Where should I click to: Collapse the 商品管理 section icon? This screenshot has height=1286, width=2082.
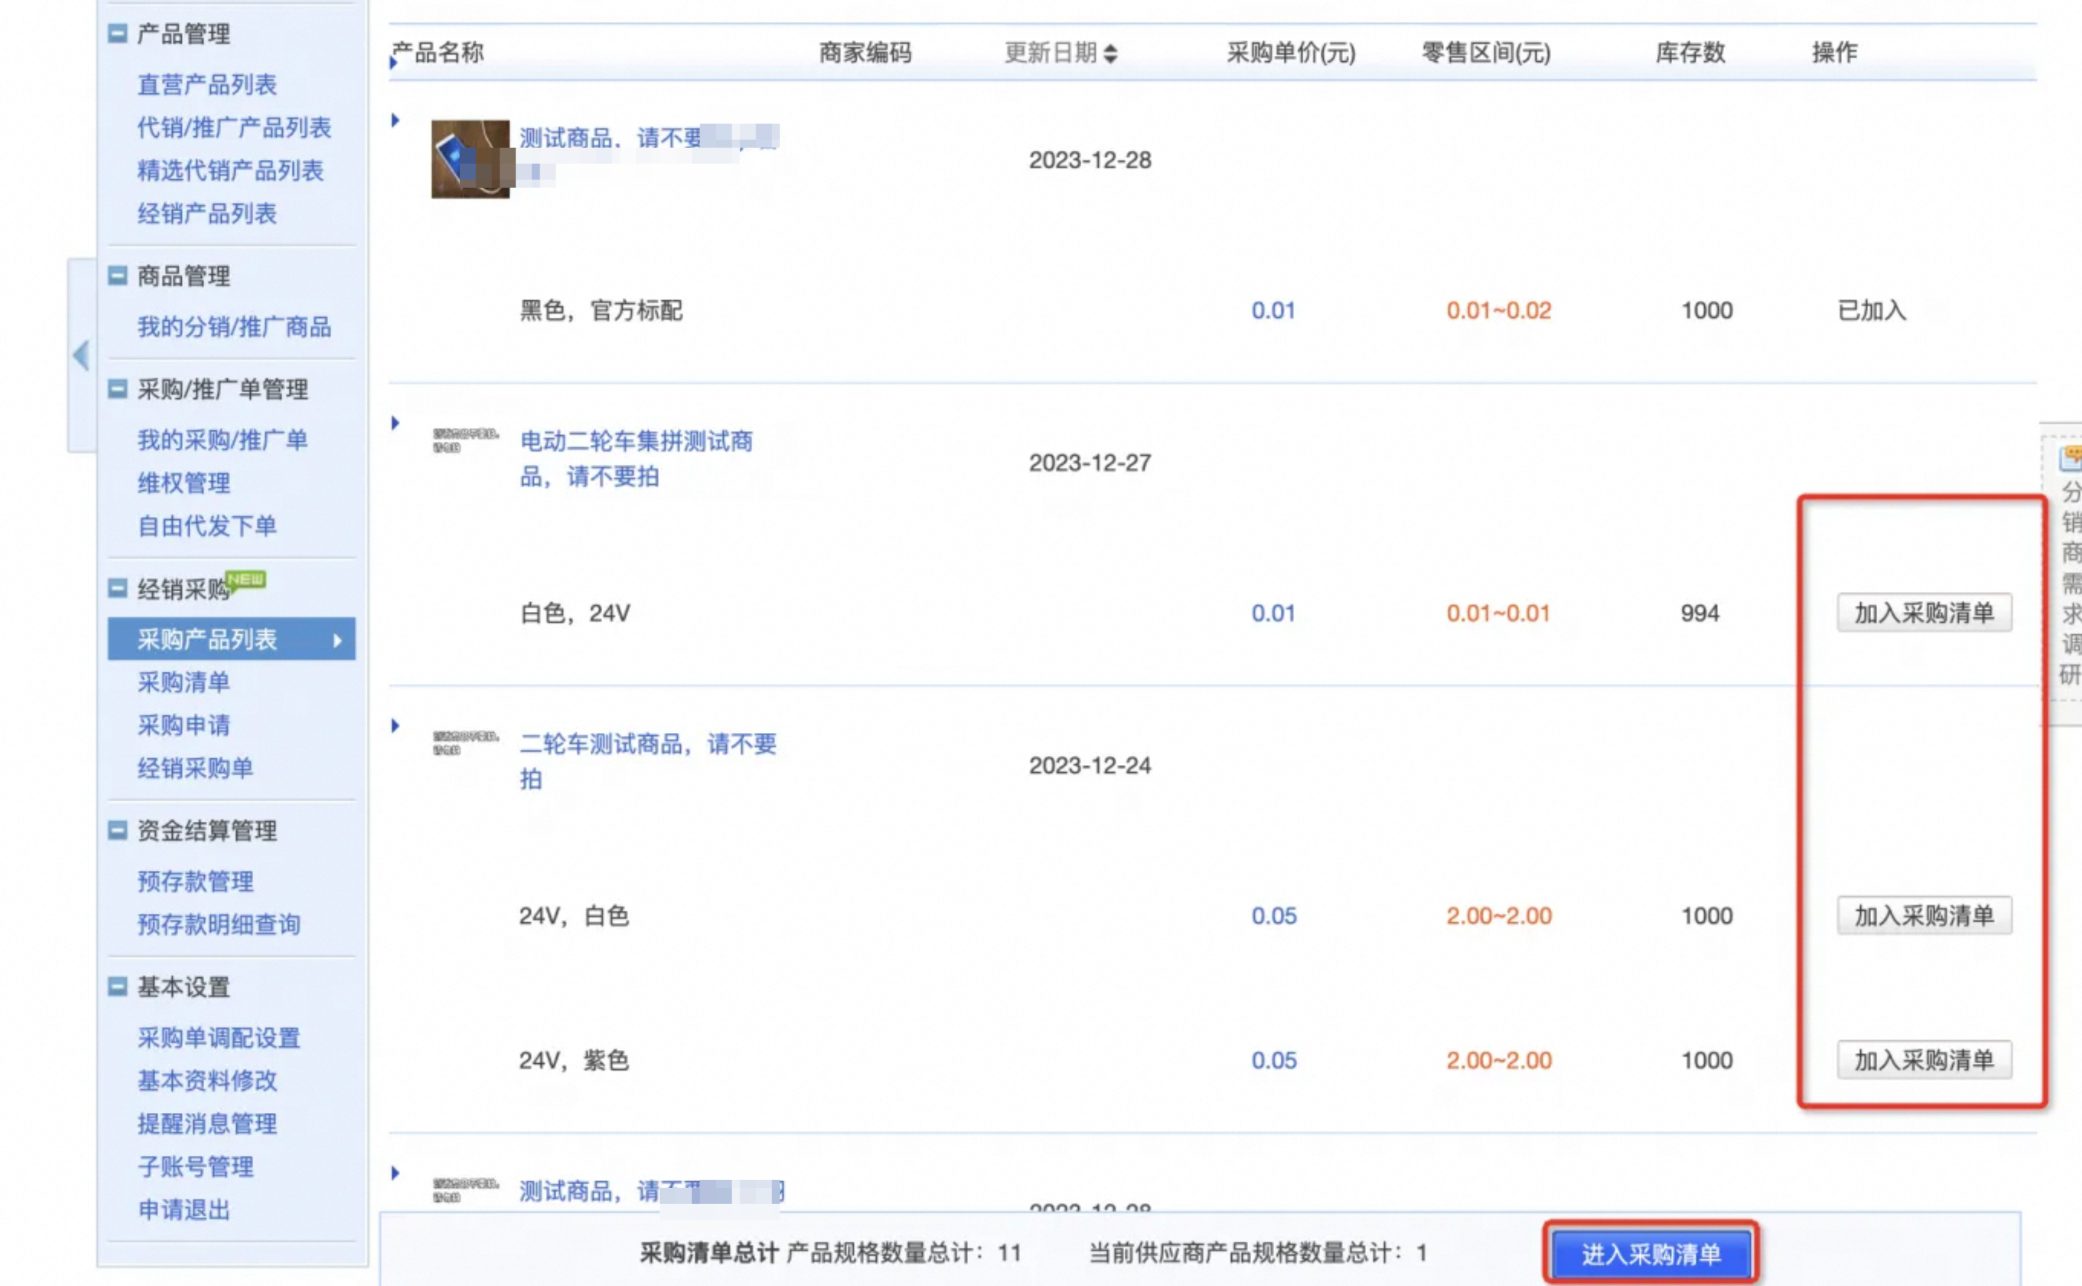pyautogui.click(x=117, y=276)
